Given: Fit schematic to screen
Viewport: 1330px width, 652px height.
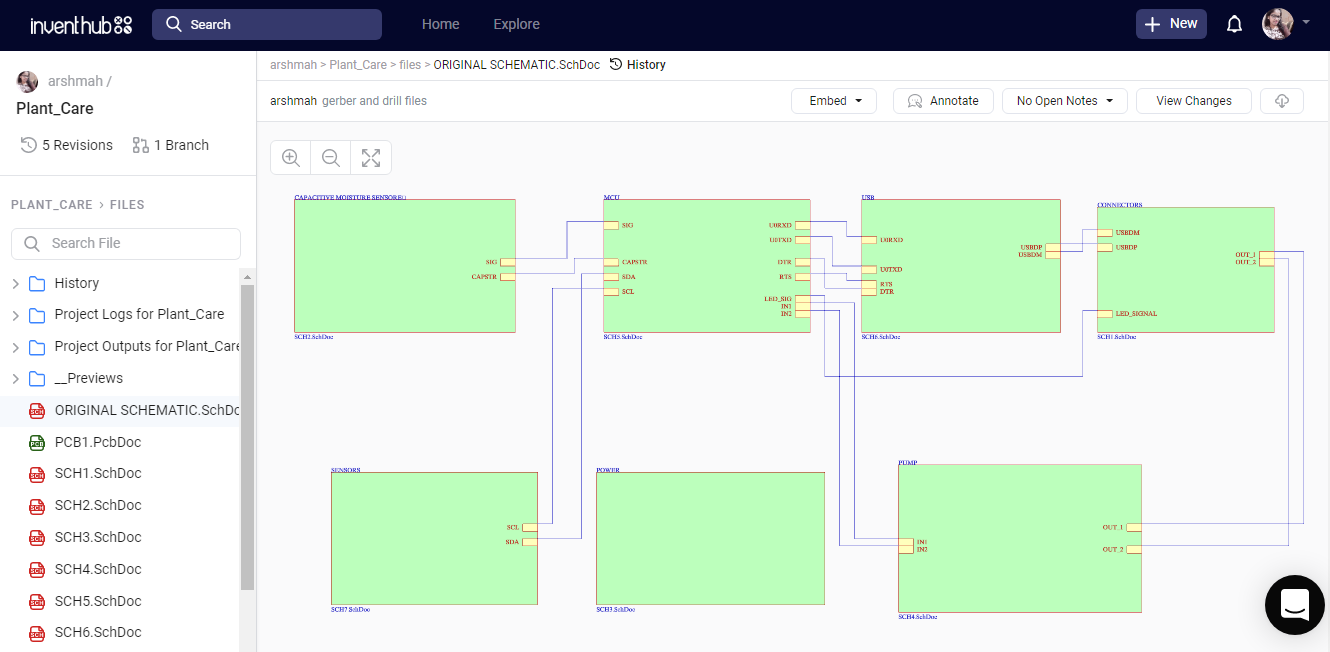Looking at the screenshot, I should pyautogui.click(x=371, y=158).
